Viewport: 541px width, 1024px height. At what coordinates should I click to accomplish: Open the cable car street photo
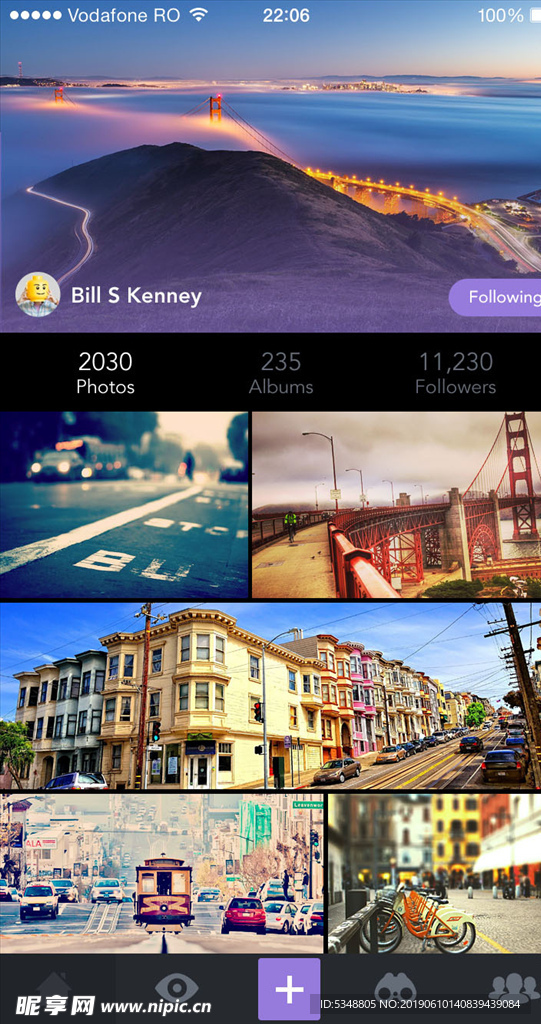pyautogui.click(x=161, y=873)
